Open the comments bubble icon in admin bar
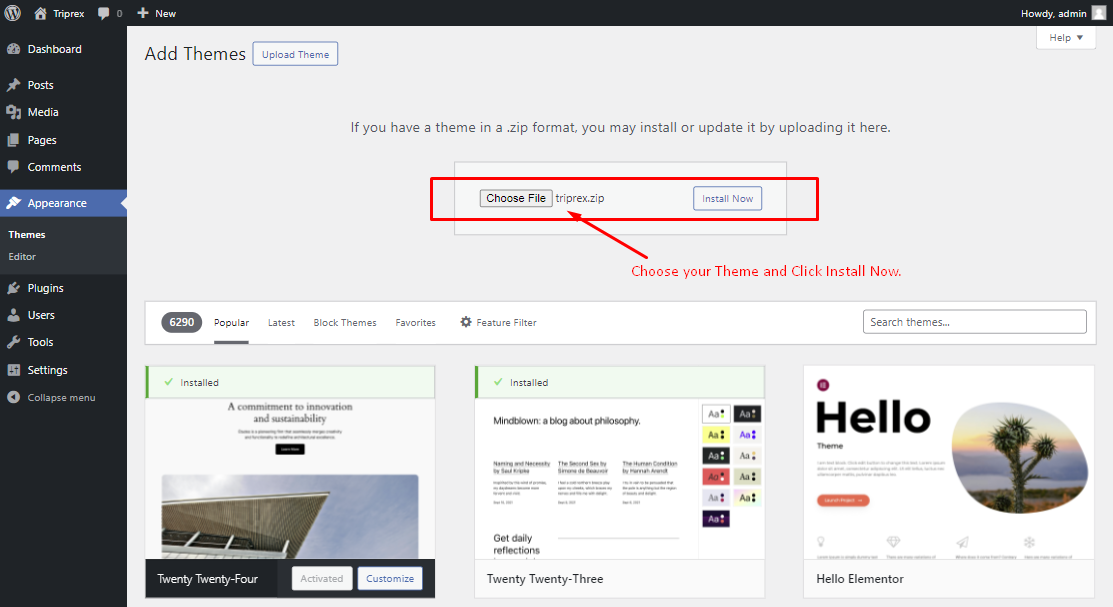Image resolution: width=1113 pixels, height=607 pixels. 104,13
